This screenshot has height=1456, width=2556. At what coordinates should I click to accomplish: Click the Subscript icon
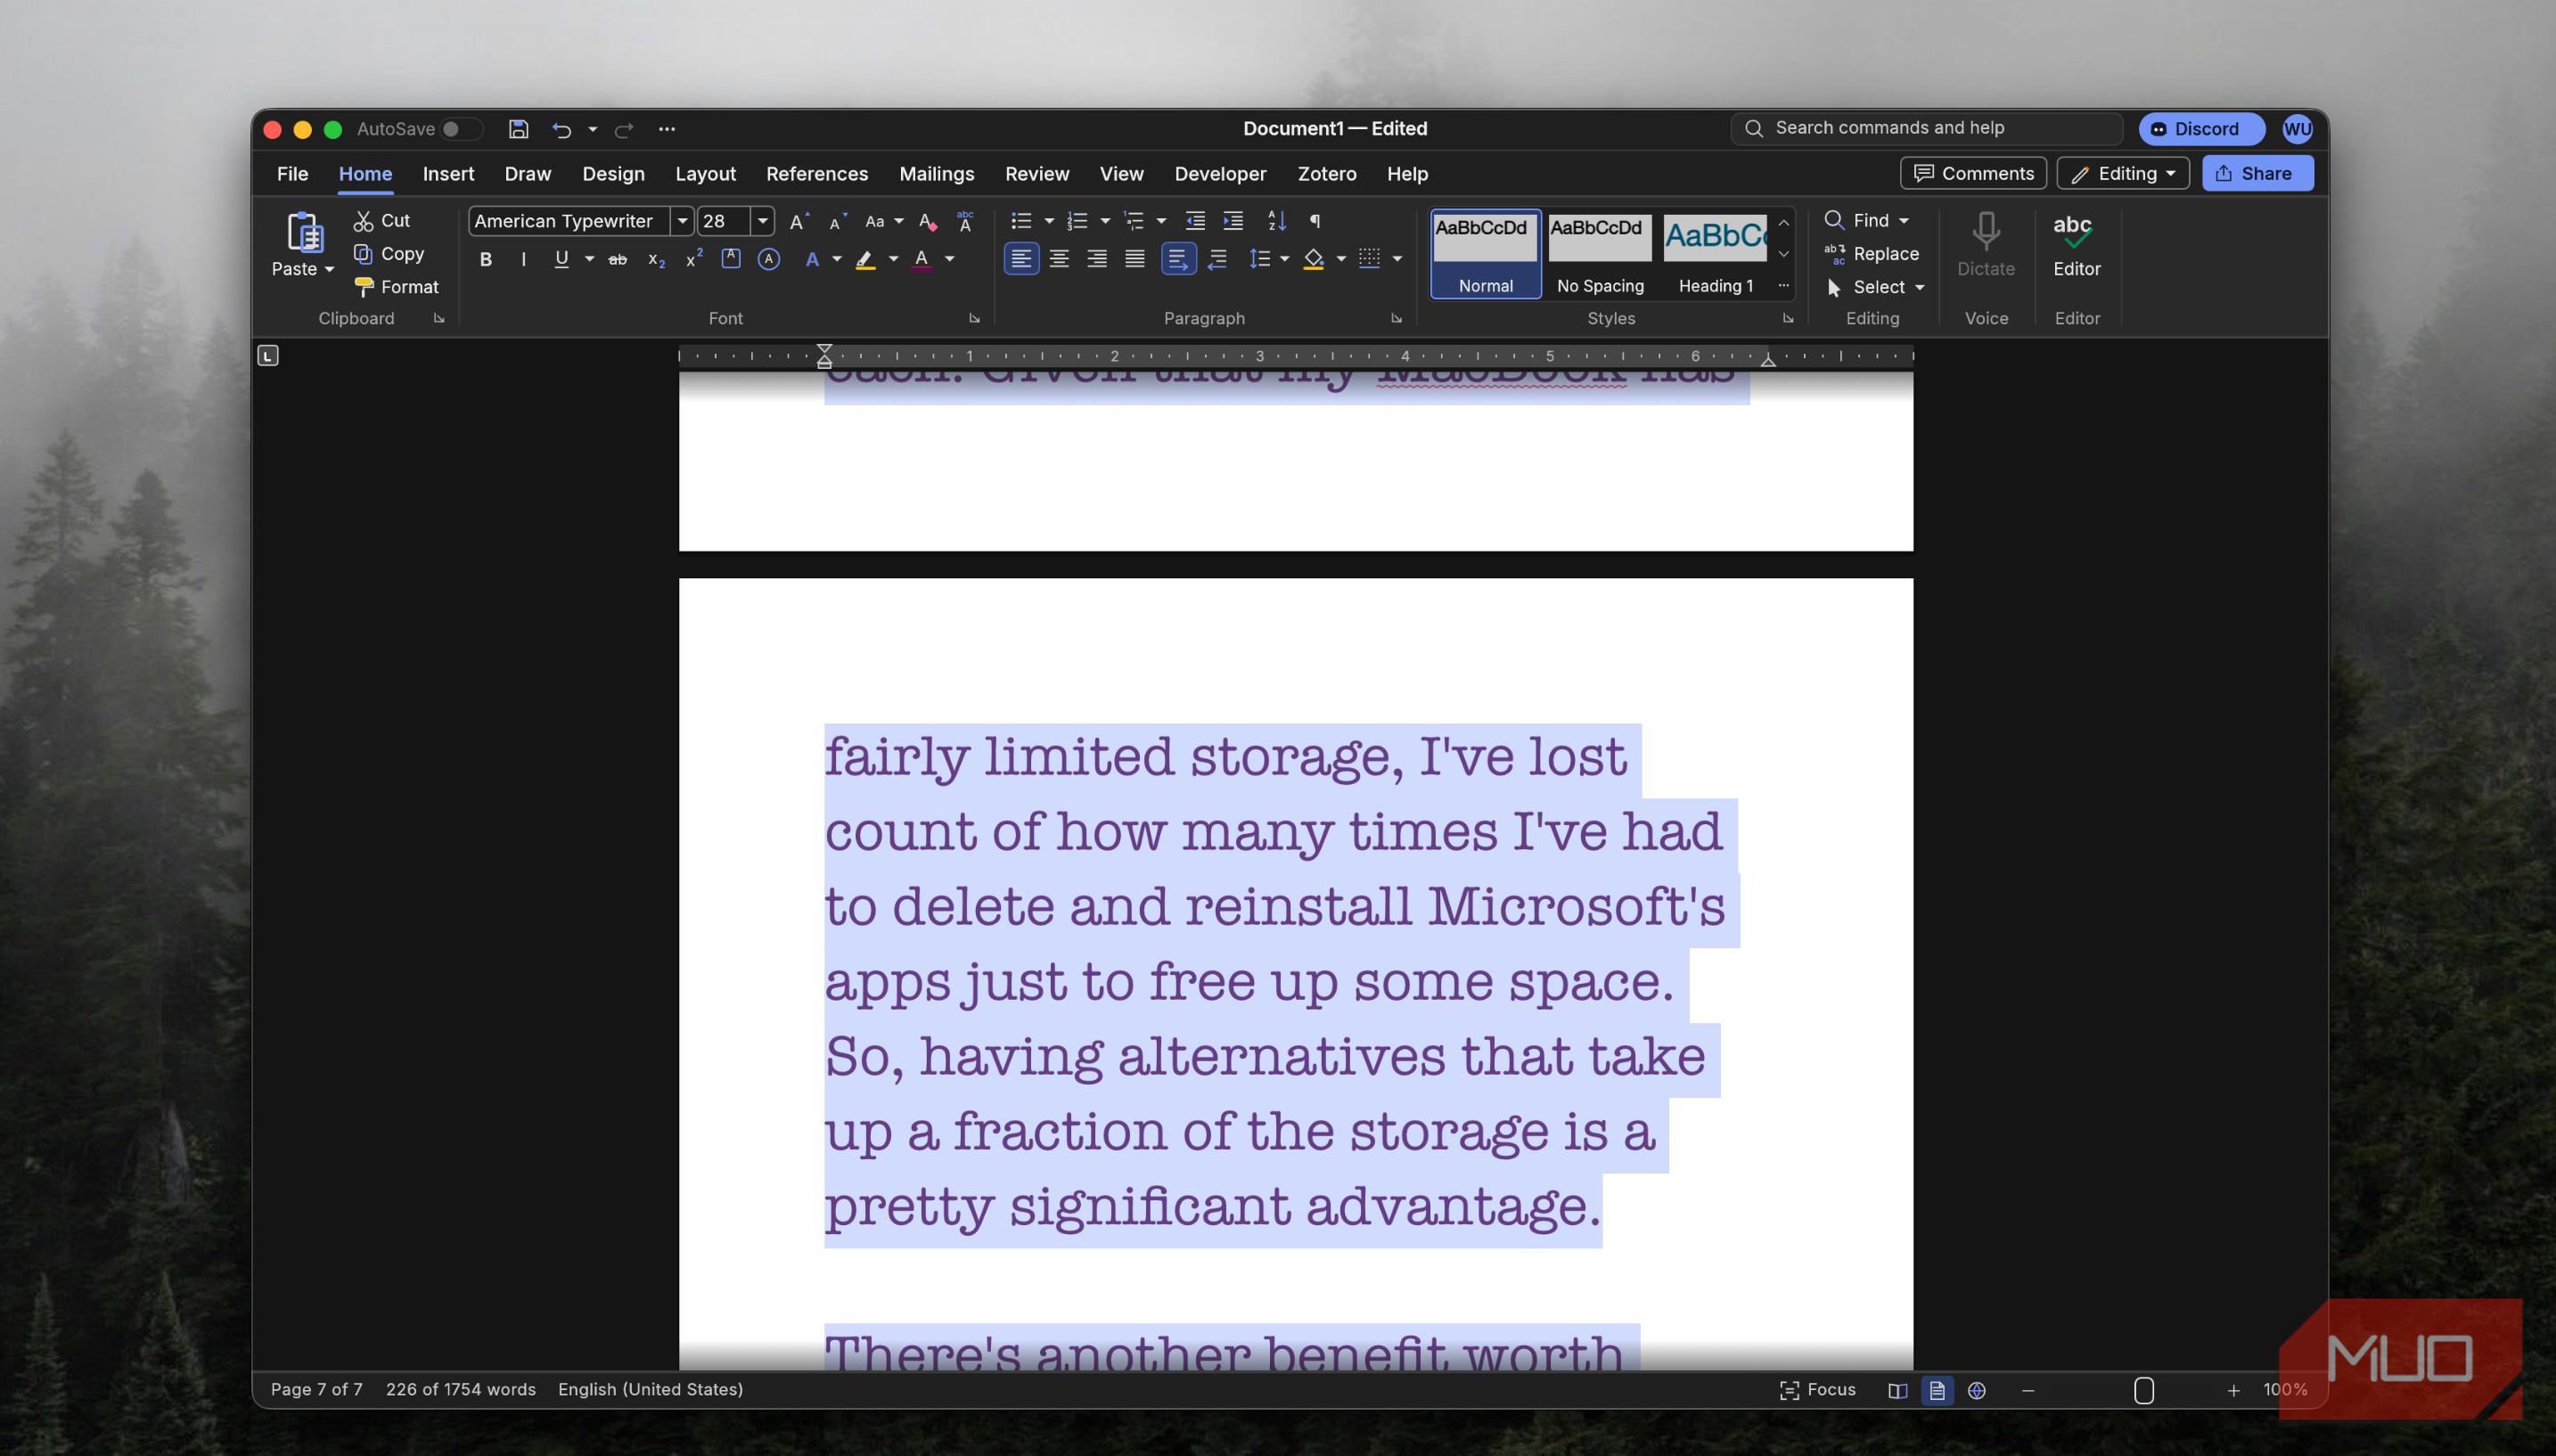[x=656, y=260]
